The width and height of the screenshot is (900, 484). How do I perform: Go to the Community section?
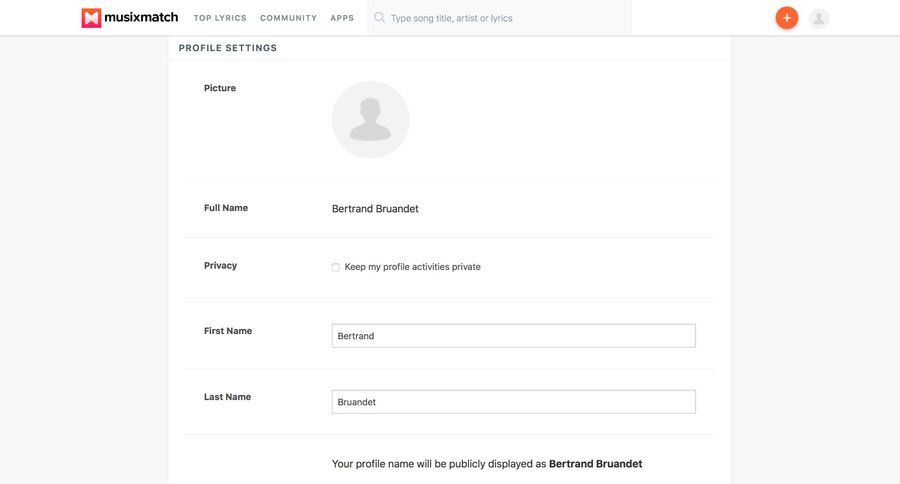(288, 18)
